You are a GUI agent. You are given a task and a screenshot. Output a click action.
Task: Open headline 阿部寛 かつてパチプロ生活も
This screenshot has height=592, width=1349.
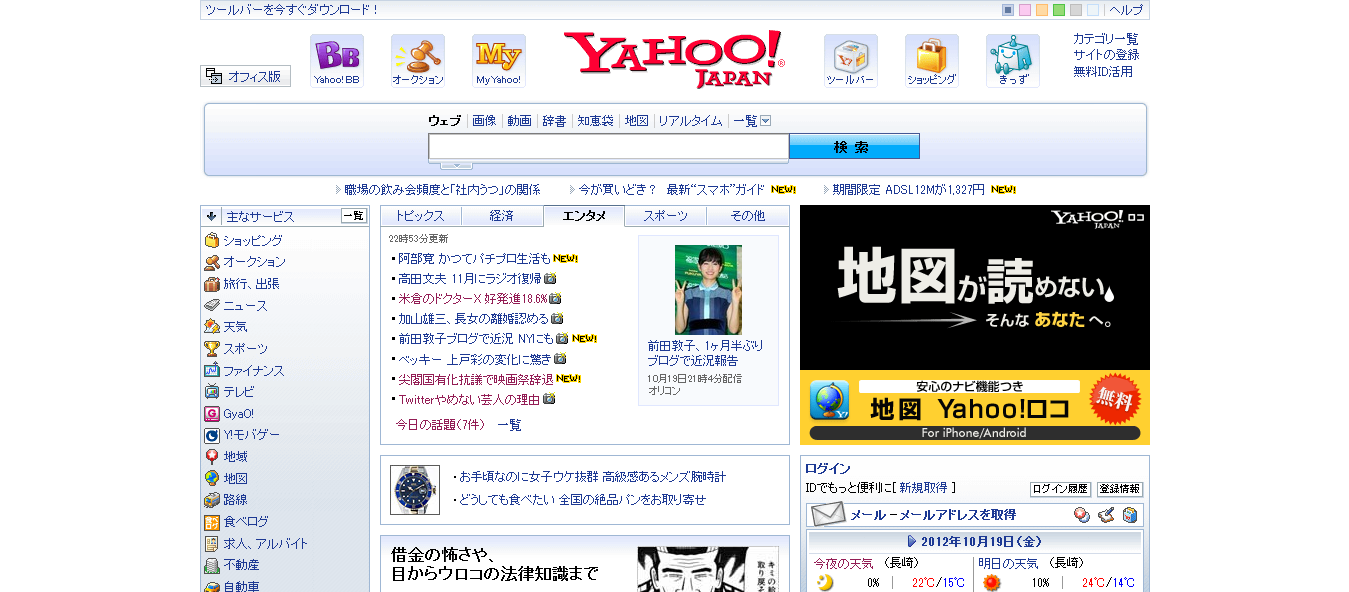(475, 259)
